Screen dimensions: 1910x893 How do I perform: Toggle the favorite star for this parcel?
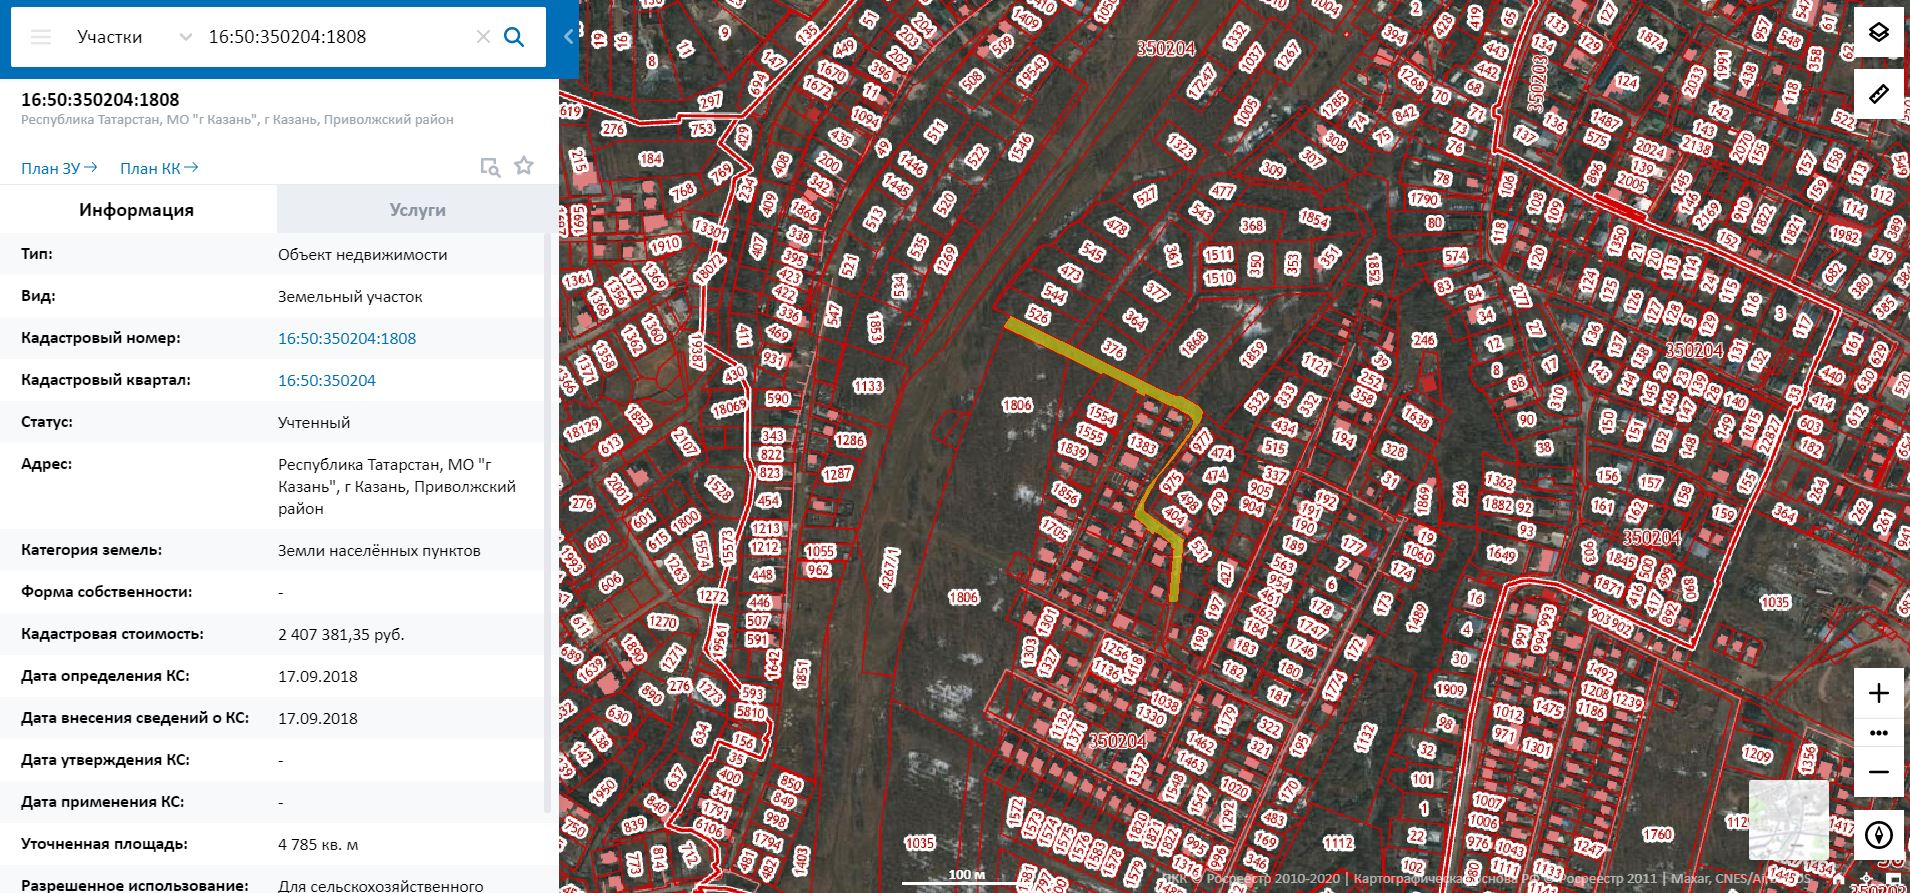click(x=524, y=166)
